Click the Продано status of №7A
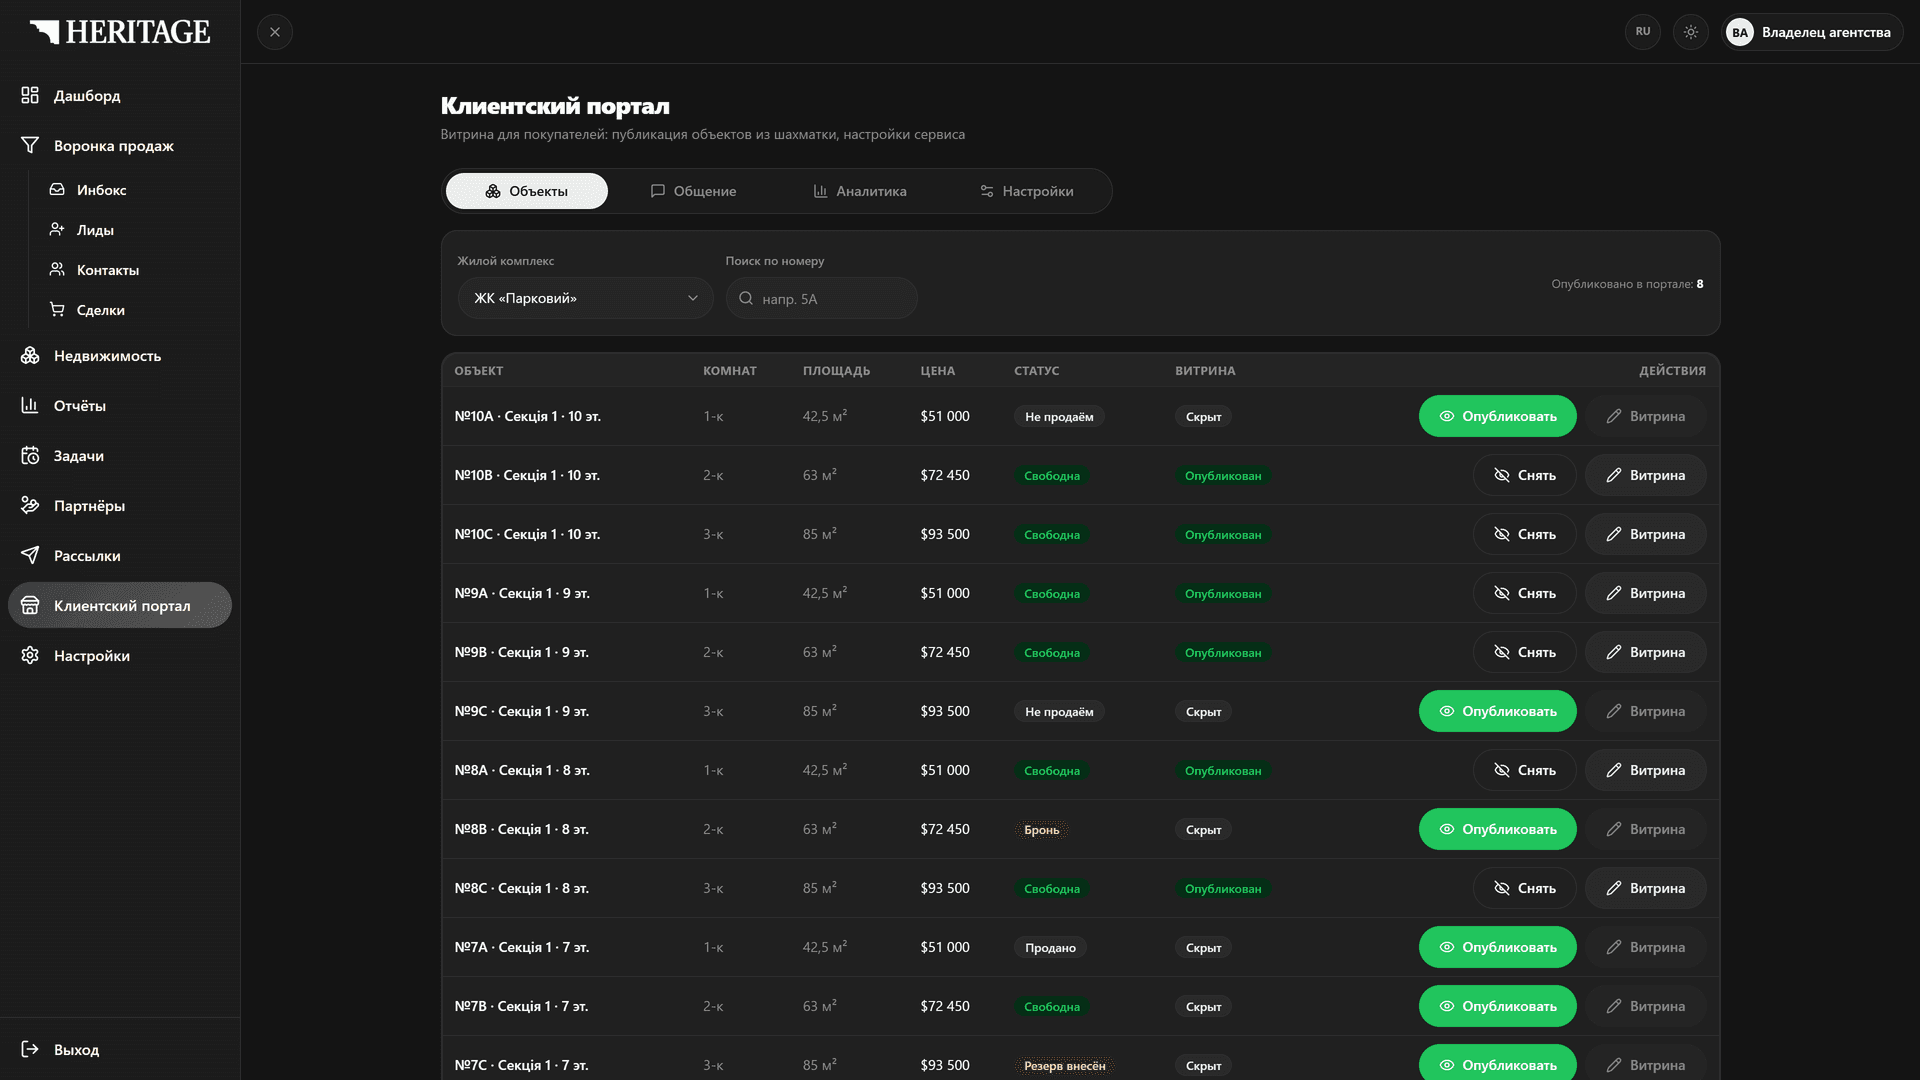Screen dimensions: 1920x1080 pyautogui.click(x=1050, y=948)
